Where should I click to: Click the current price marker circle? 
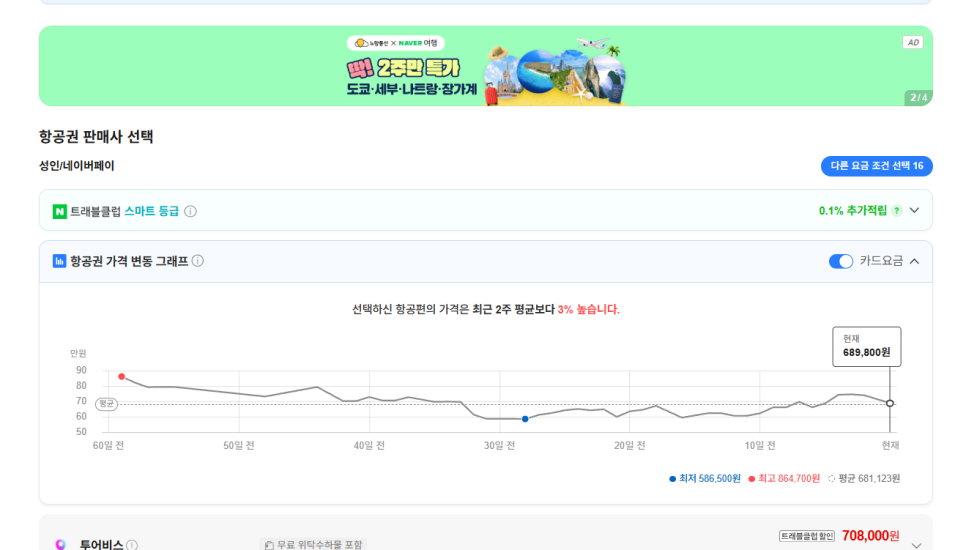890,403
